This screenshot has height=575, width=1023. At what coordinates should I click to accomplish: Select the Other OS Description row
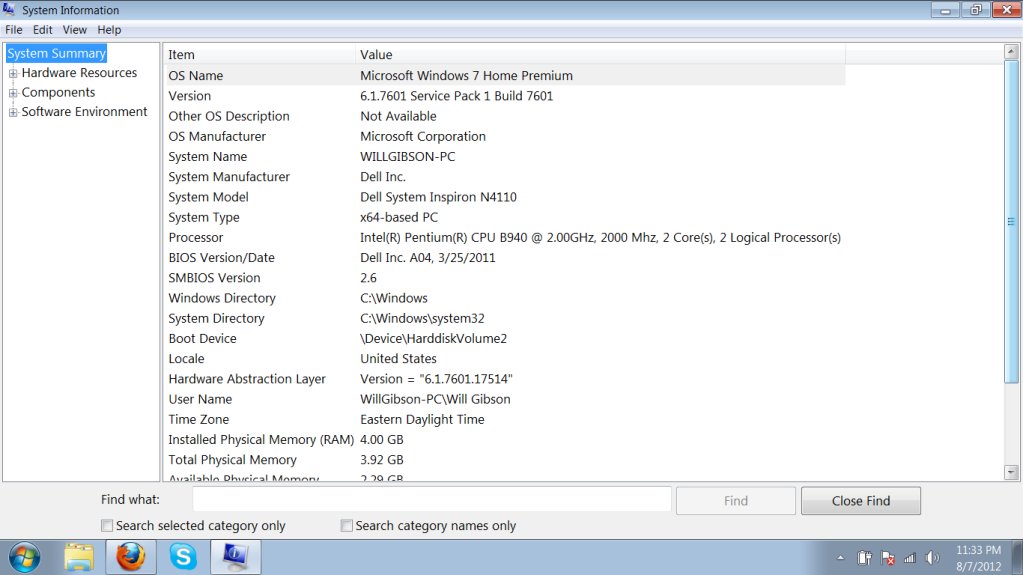(506, 116)
